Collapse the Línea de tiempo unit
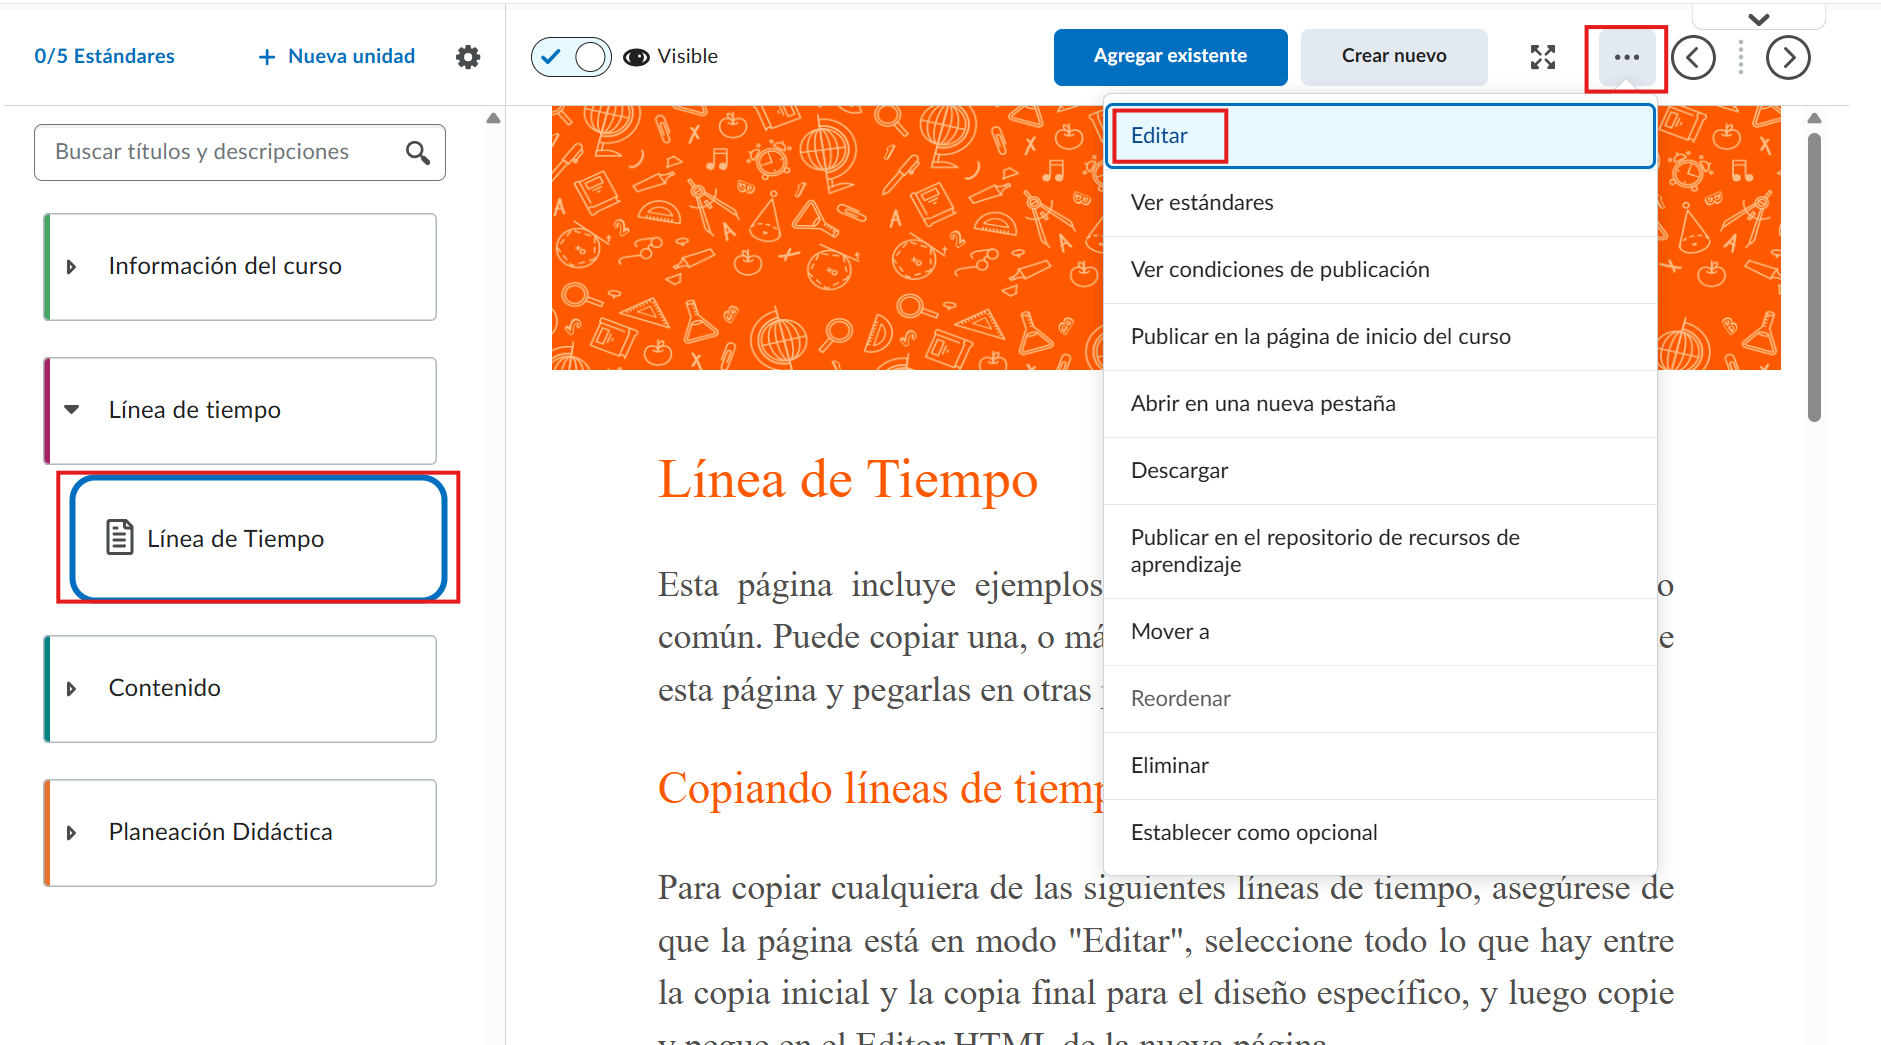Image resolution: width=1881 pixels, height=1045 pixels. tap(71, 410)
